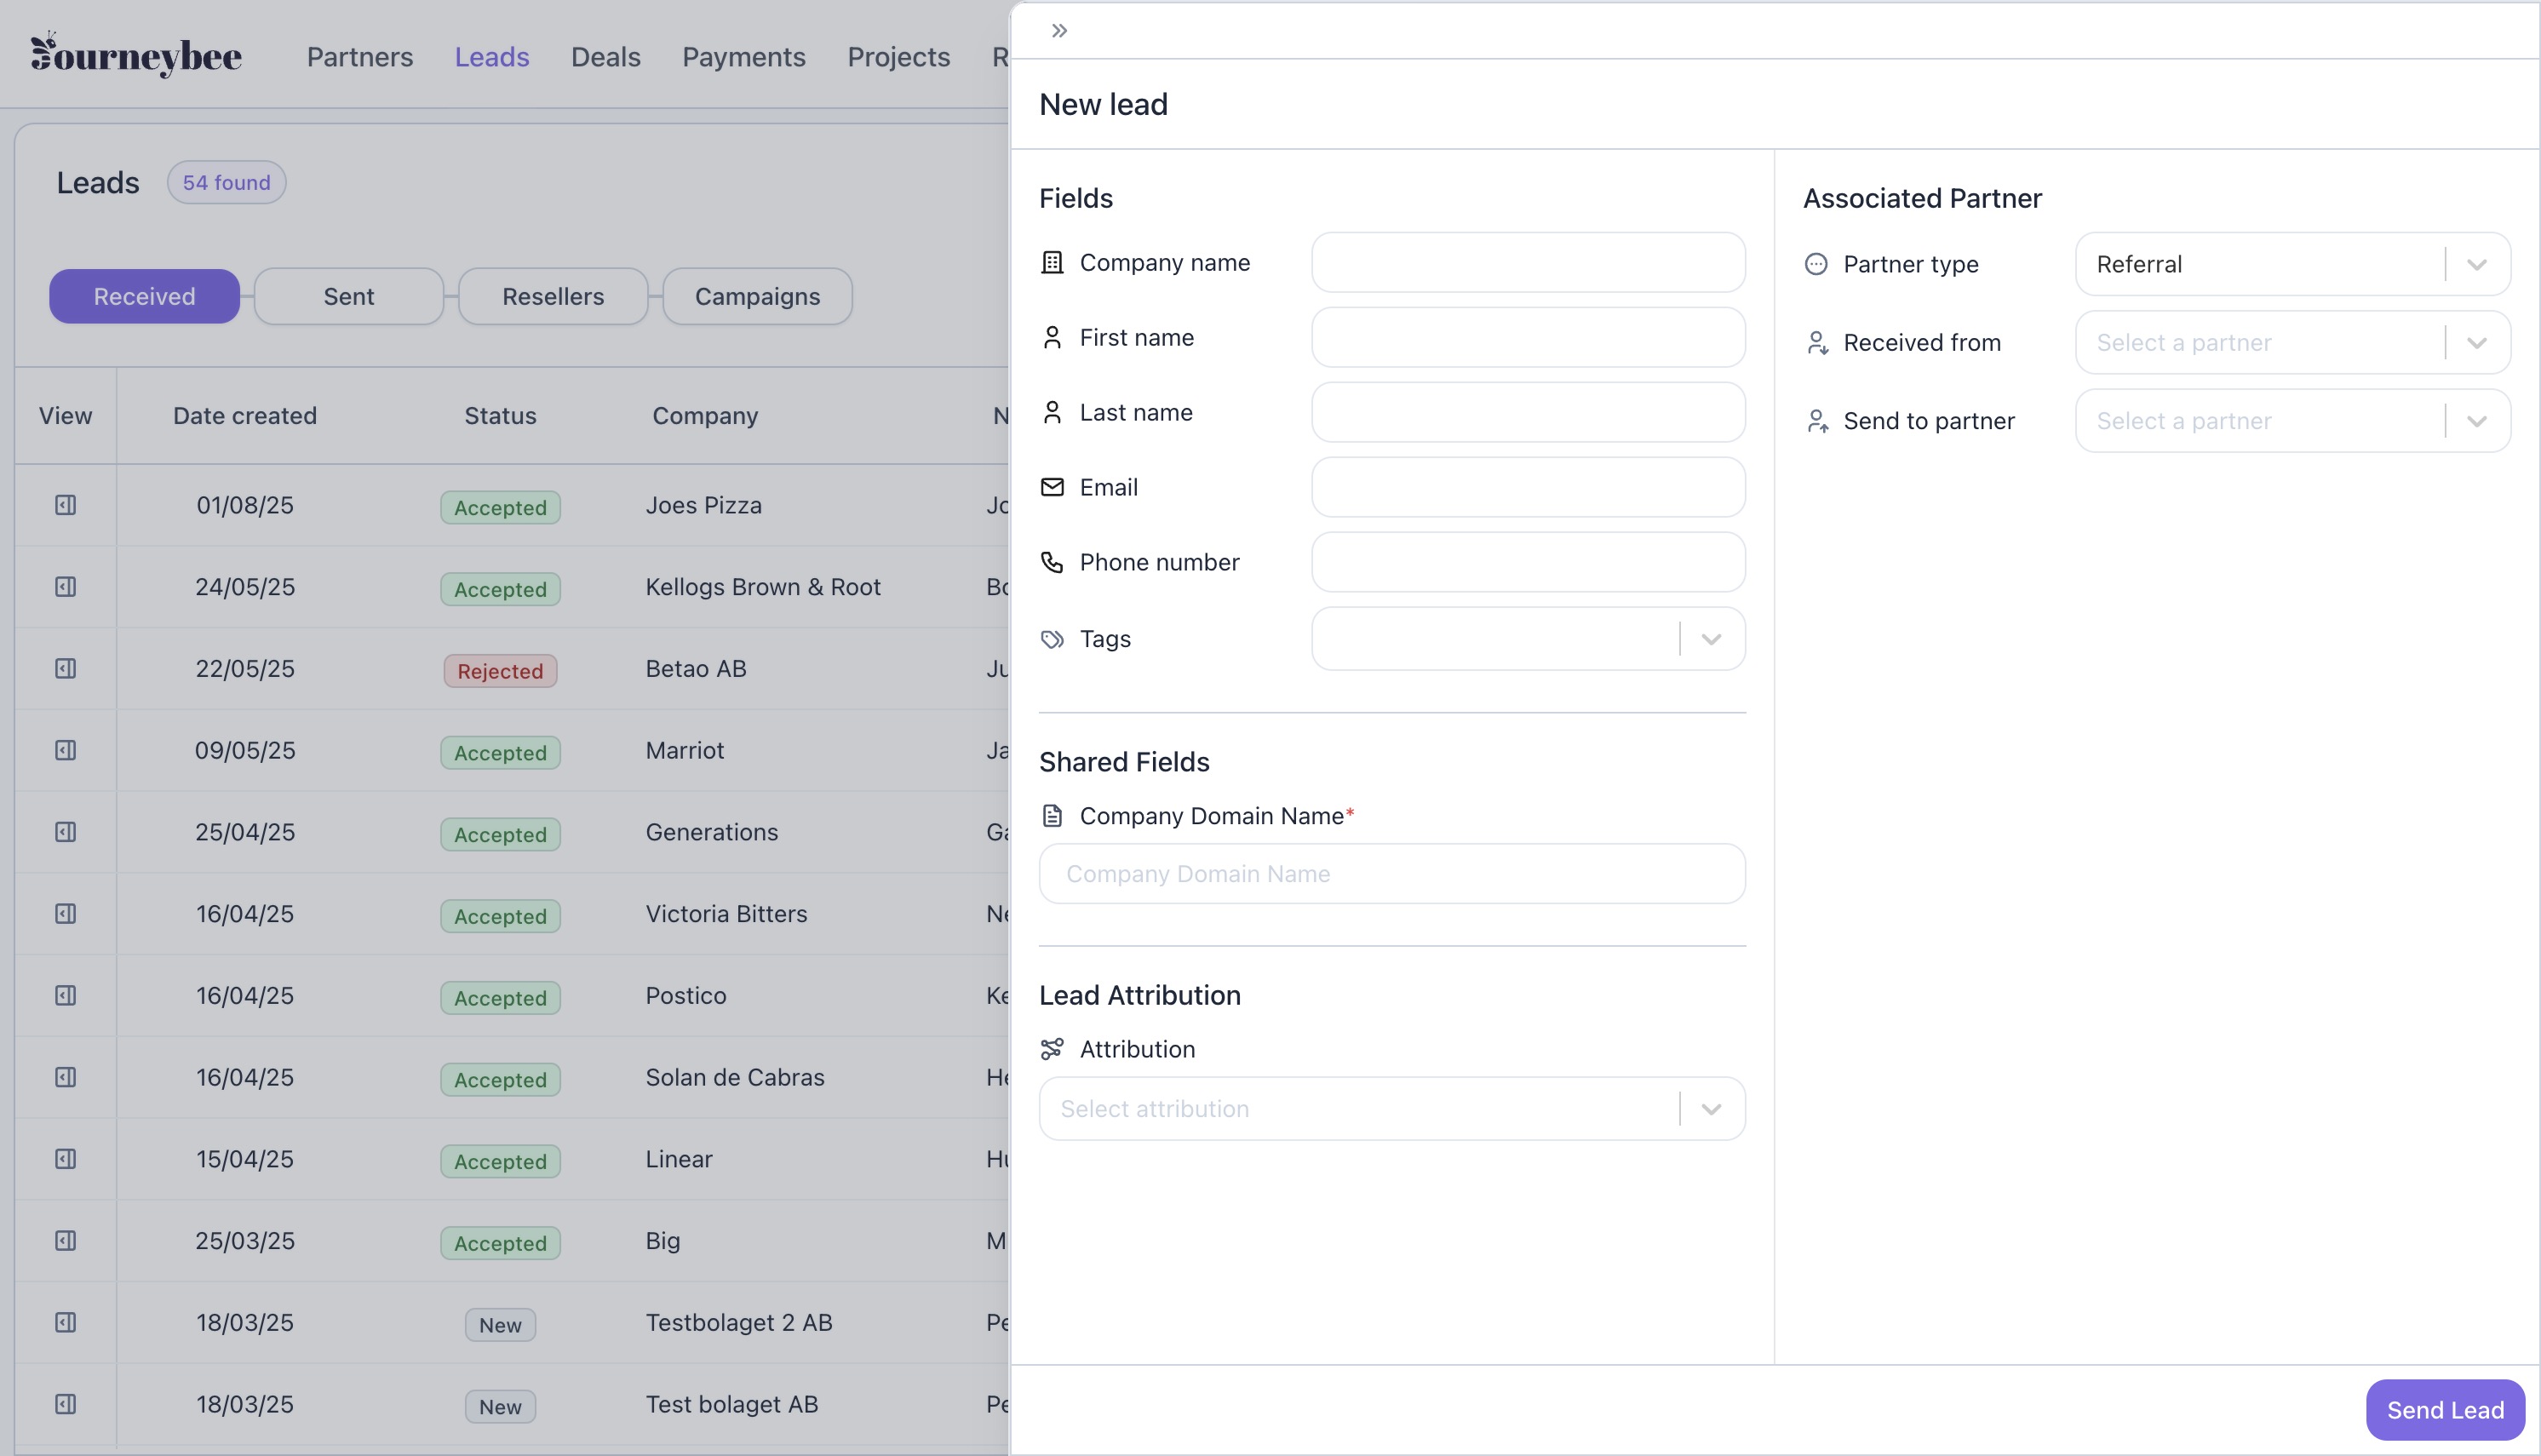Viewport: 2541px width, 1456px height.
Task: Click the Accepted status on Joes Pizza row
Action: 500,507
